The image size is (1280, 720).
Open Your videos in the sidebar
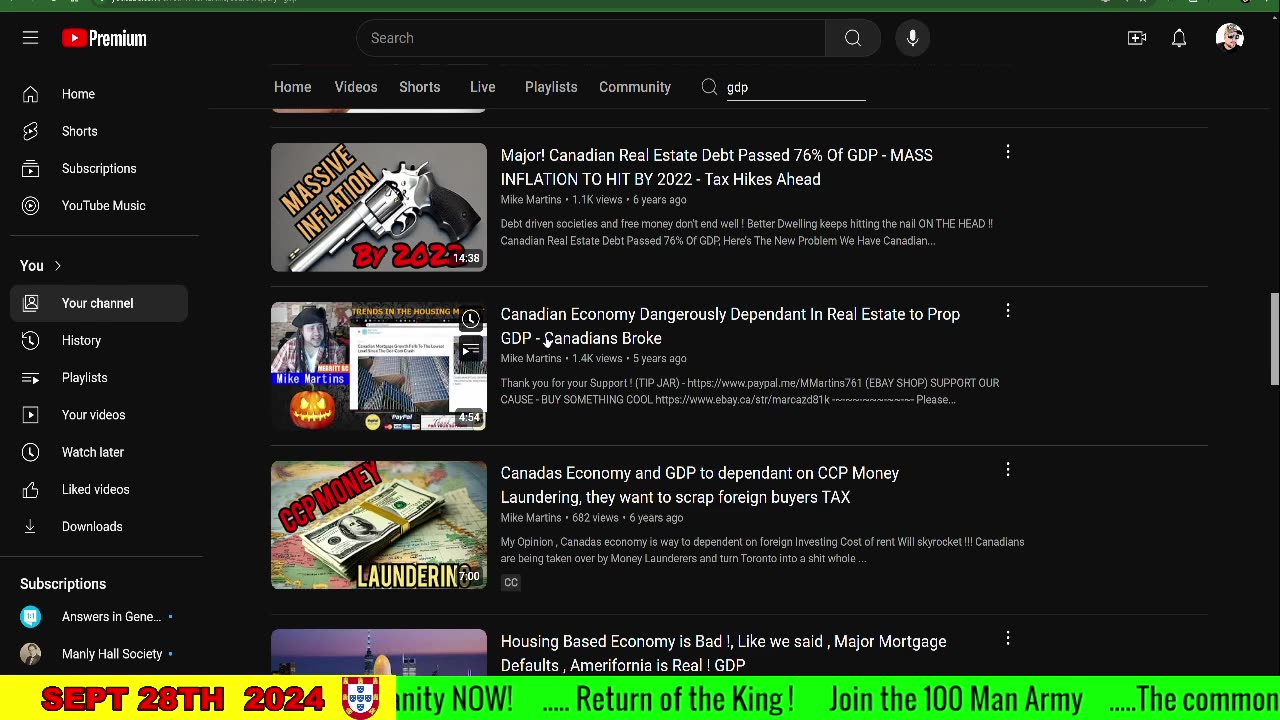click(x=98, y=414)
